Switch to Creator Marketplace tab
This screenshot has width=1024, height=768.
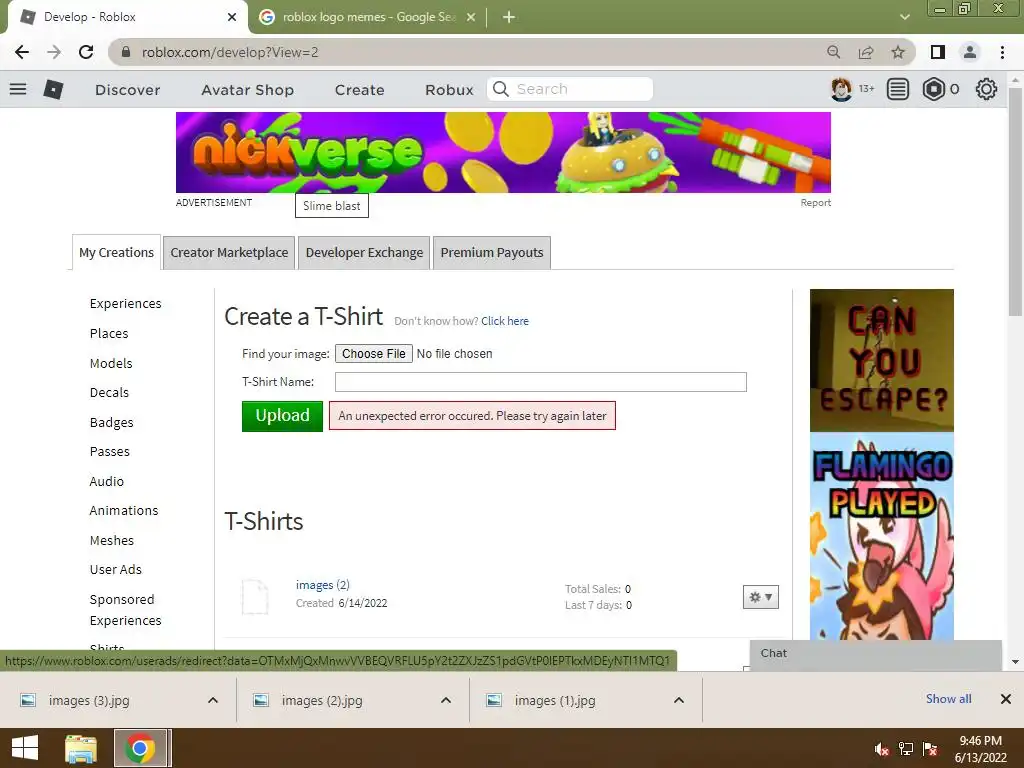(x=229, y=252)
